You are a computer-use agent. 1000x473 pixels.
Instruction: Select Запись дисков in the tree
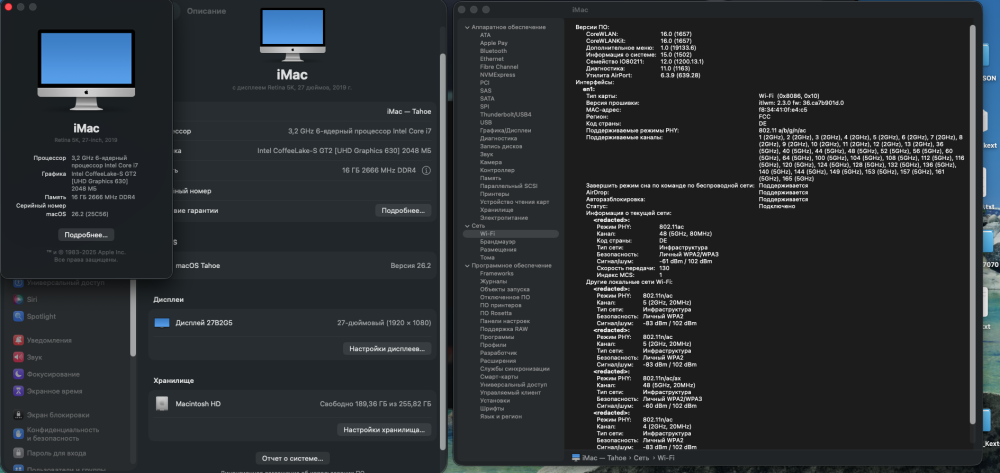(501, 147)
